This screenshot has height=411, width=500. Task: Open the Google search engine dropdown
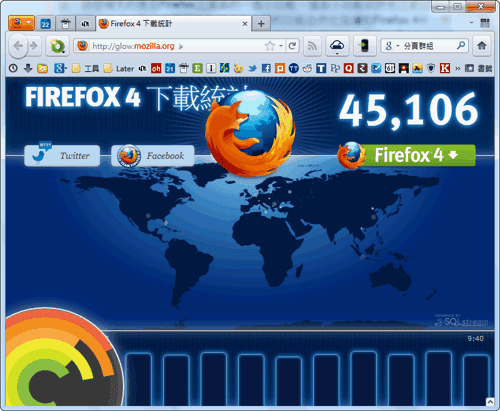(392, 46)
